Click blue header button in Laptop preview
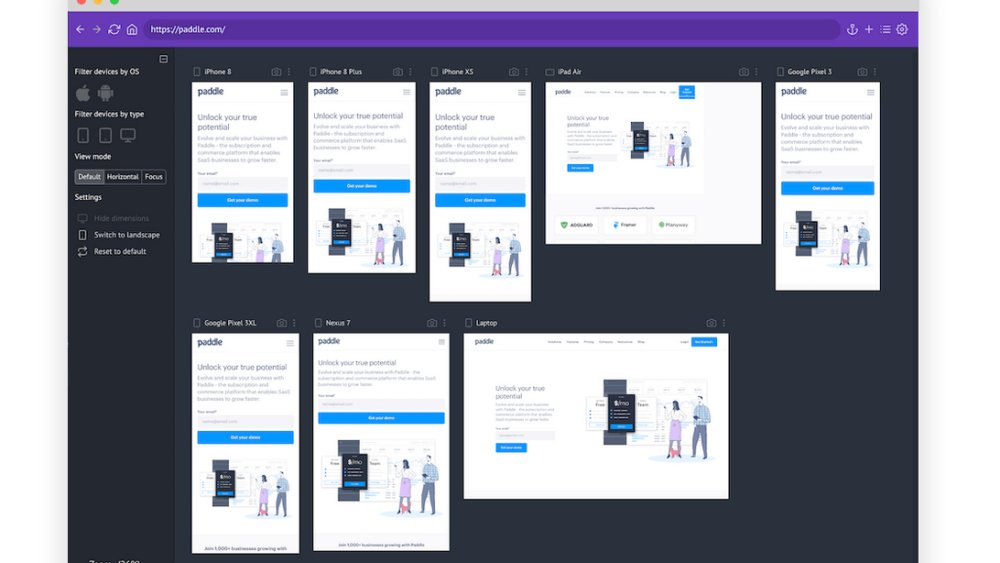Viewport: 1000px width, 563px height. click(x=704, y=342)
